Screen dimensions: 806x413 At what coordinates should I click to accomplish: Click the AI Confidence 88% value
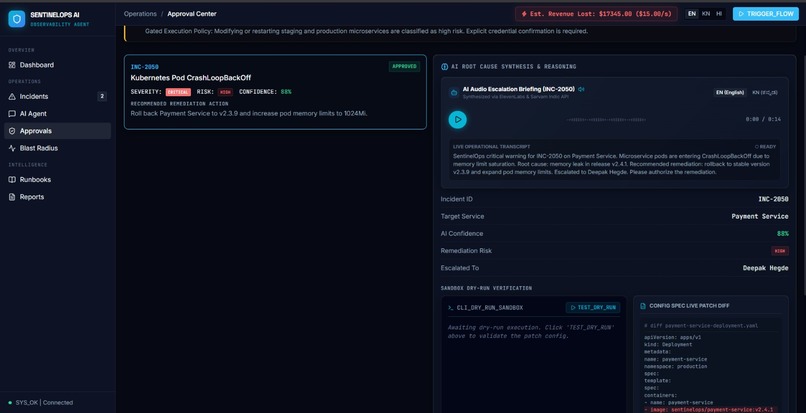point(783,234)
